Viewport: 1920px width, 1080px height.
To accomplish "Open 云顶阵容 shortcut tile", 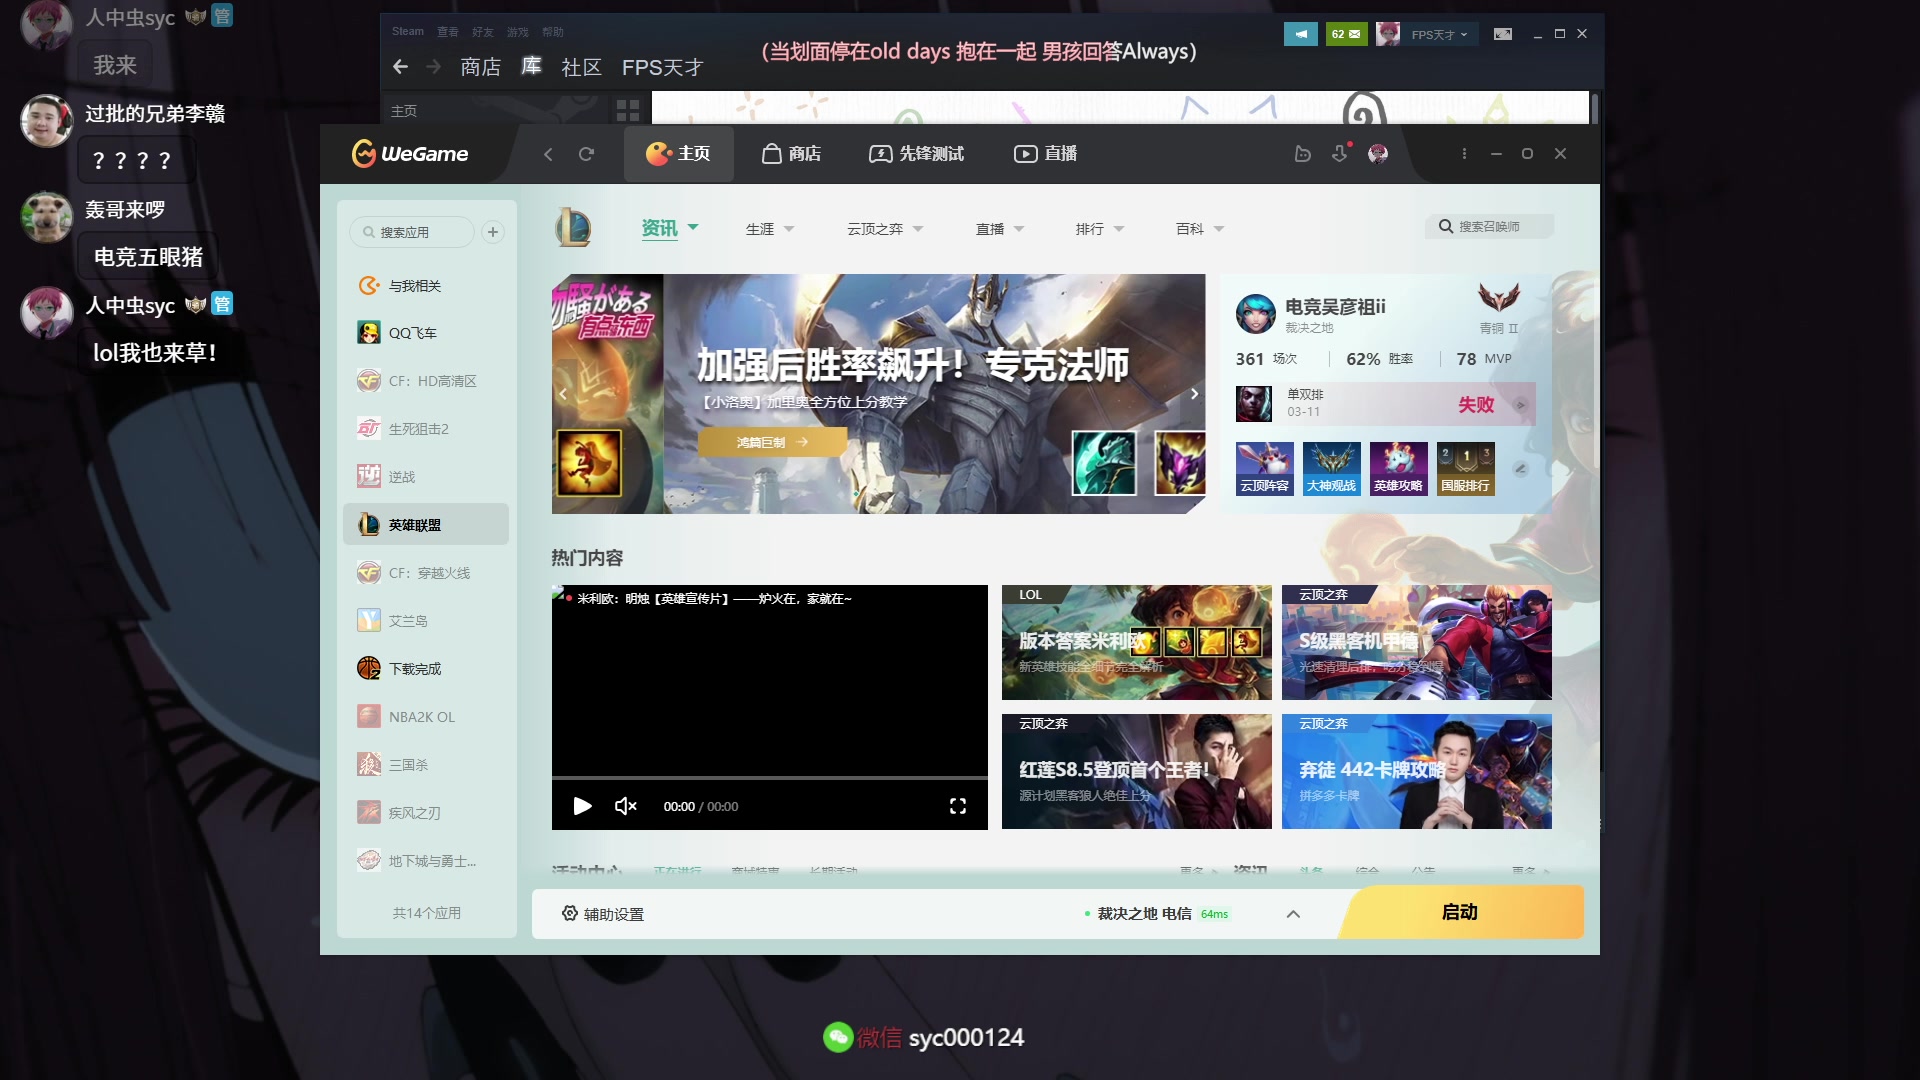I will [1265, 468].
